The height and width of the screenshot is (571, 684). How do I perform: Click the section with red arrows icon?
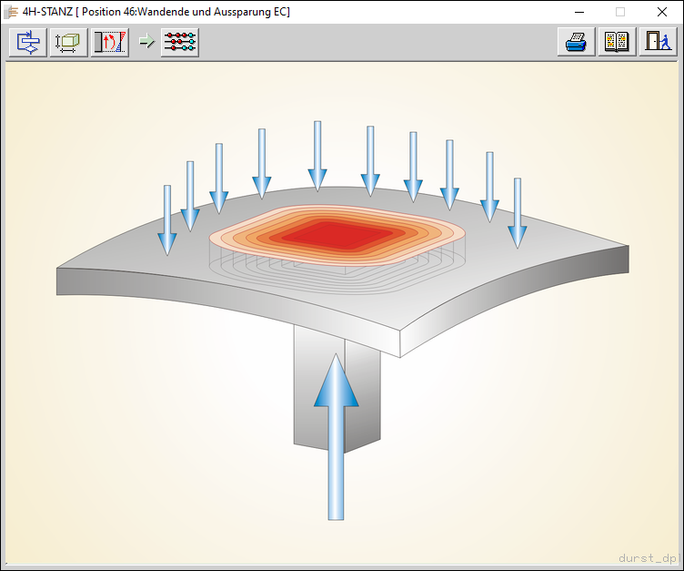(110, 43)
